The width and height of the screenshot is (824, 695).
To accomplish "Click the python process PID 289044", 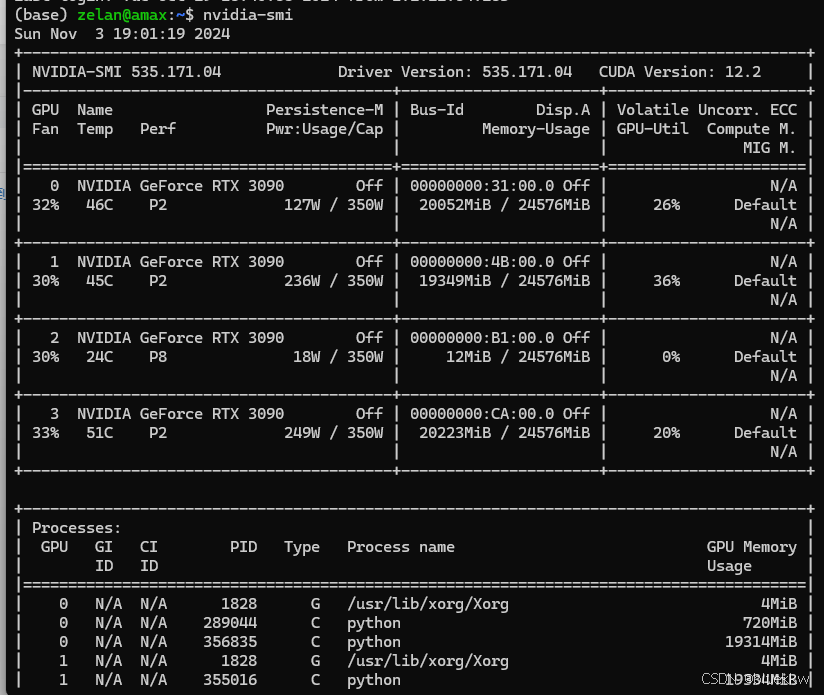I will (230, 623).
